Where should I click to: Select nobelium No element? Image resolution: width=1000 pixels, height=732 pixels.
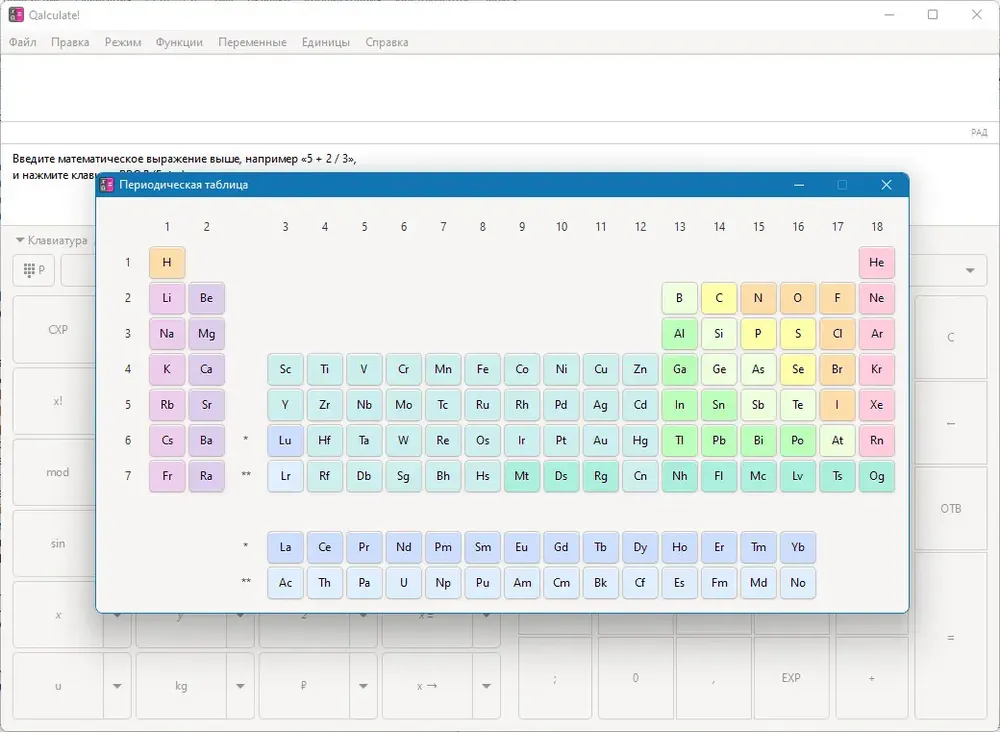point(798,583)
